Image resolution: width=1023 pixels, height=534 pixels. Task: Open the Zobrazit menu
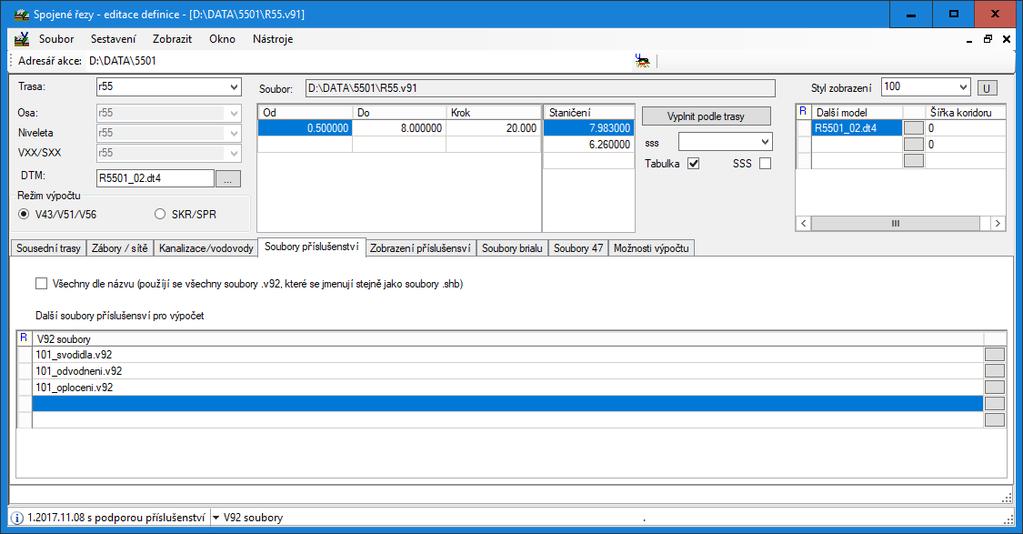[172, 39]
